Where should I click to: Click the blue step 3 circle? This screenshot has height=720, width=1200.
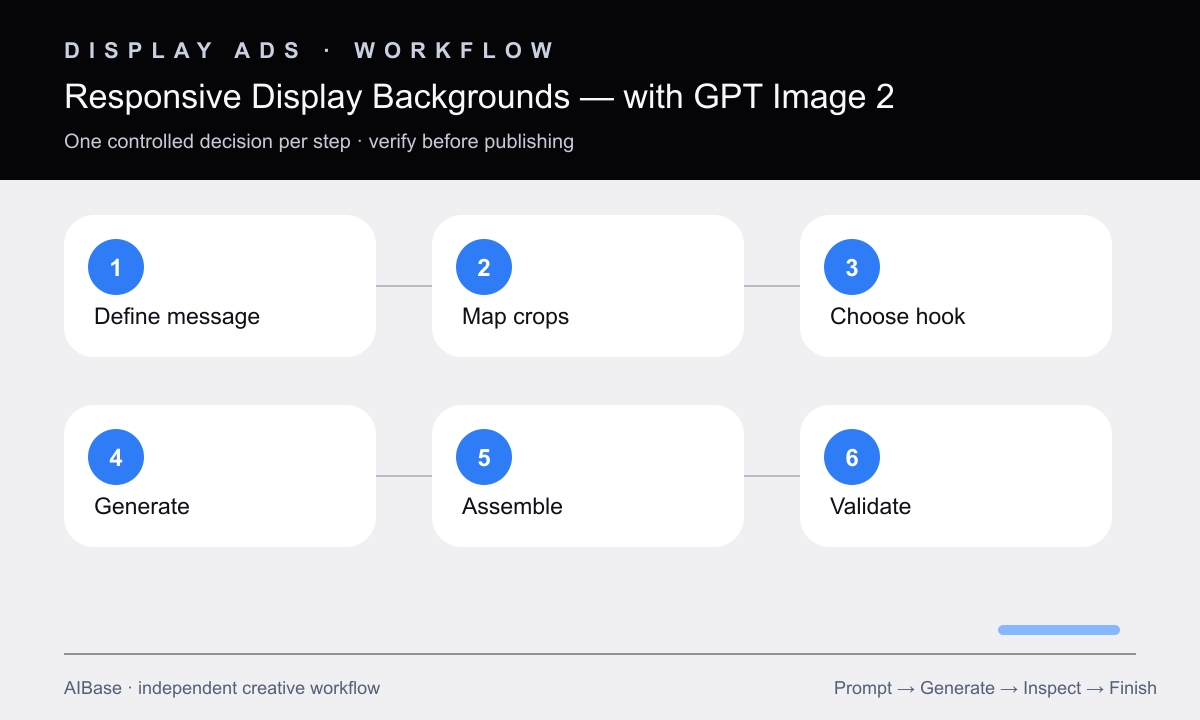[852, 267]
